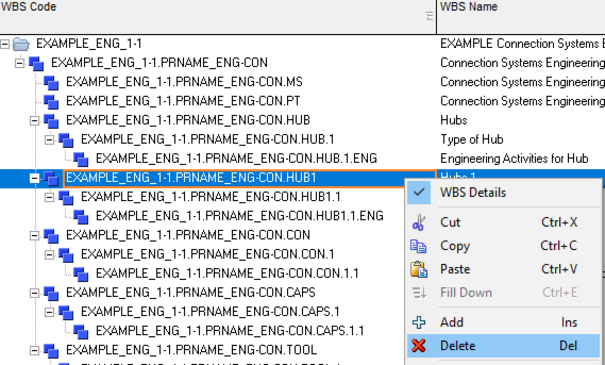Click the checkmark next to WBS Details
Viewport: 605px width, 365px height.
point(419,192)
